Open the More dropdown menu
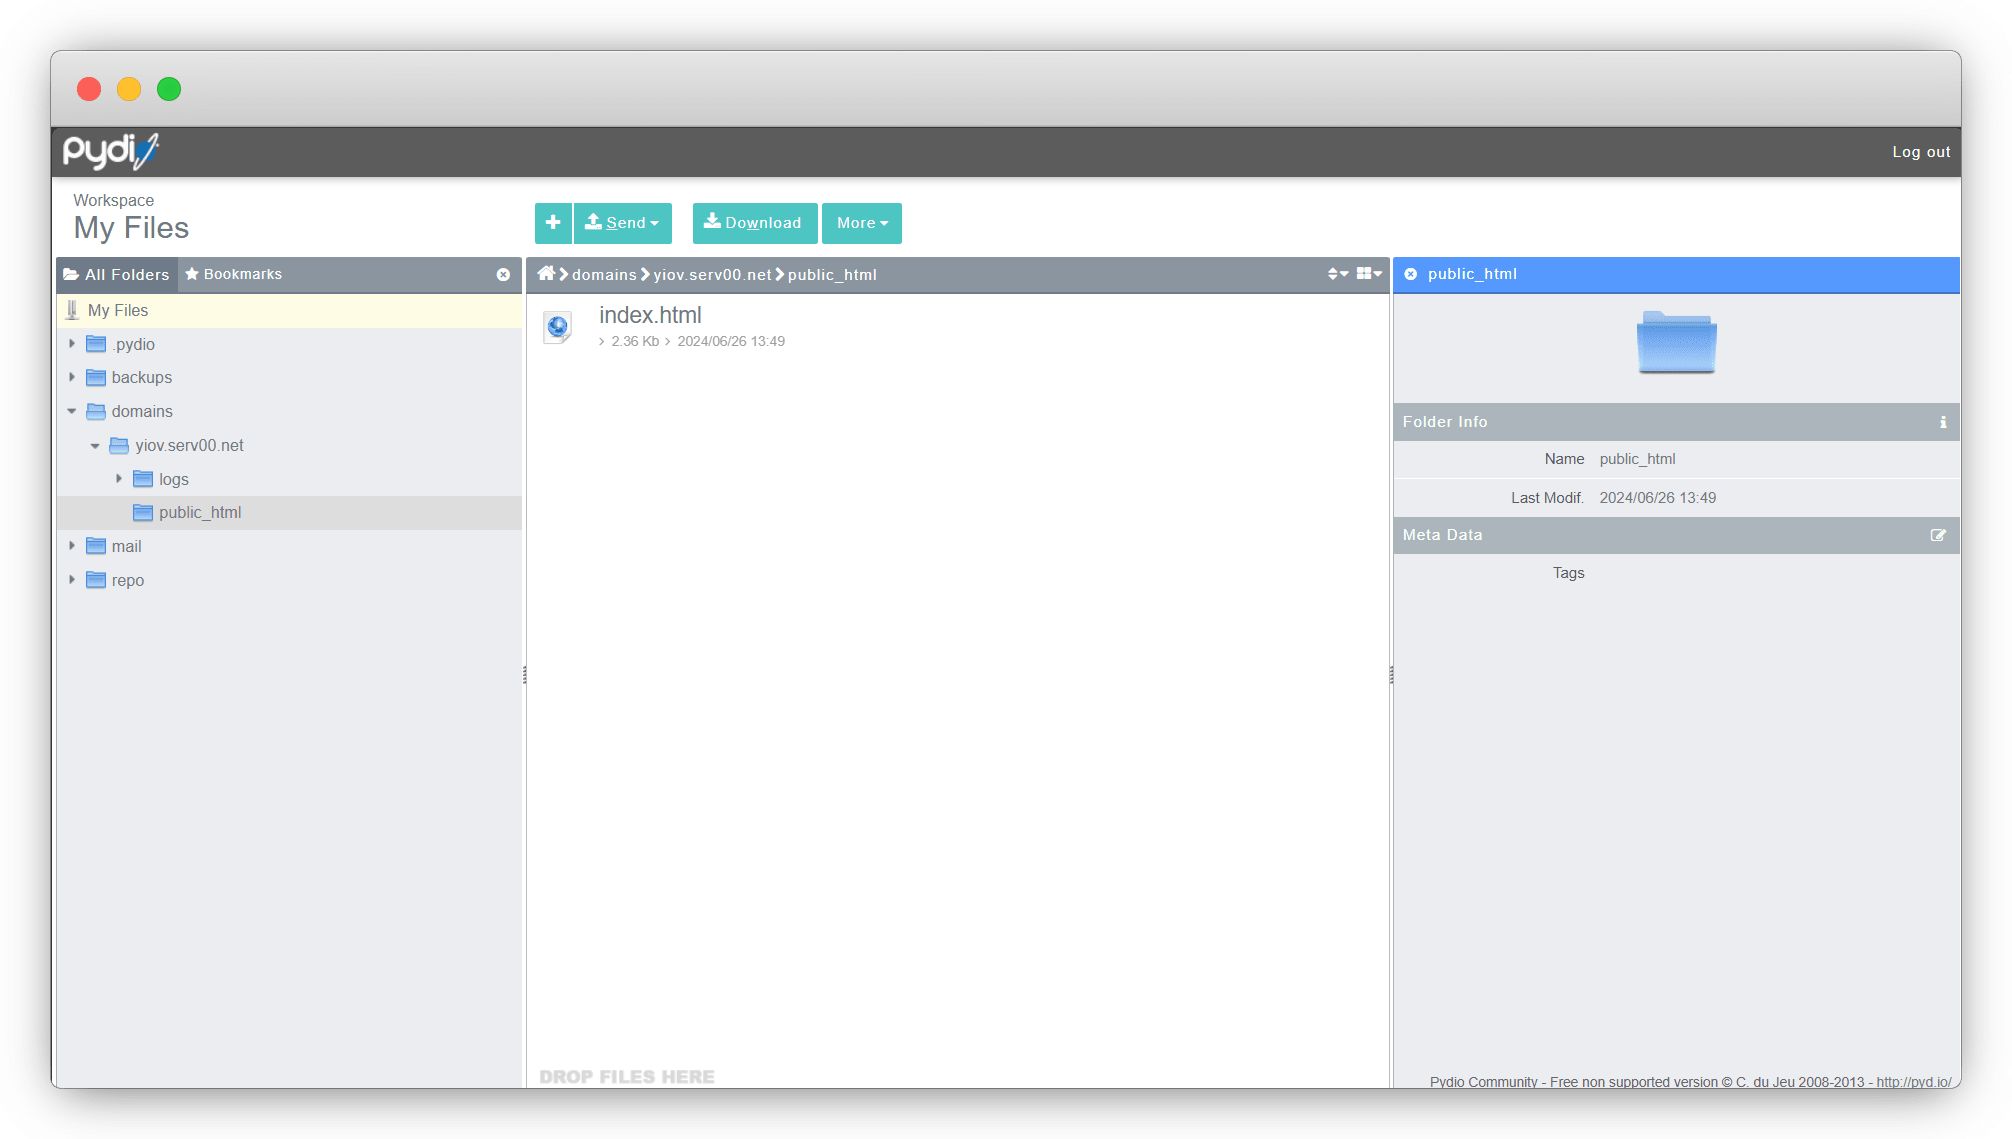Image resolution: width=2012 pixels, height=1139 pixels. click(x=861, y=223)
